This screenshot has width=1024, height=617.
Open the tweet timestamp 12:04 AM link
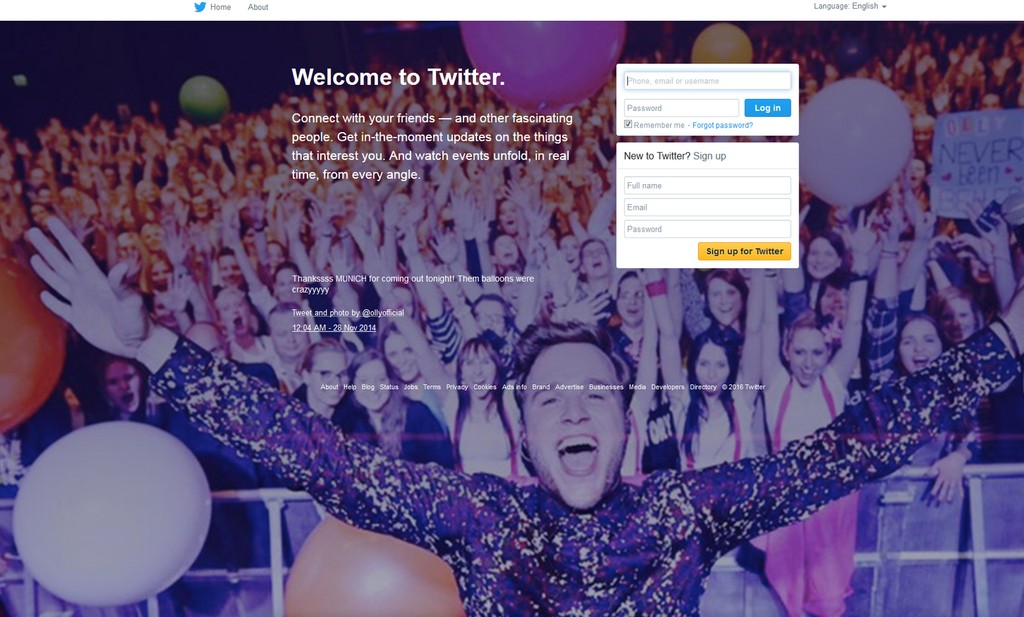pyautogui.click(x=334, y=328)
